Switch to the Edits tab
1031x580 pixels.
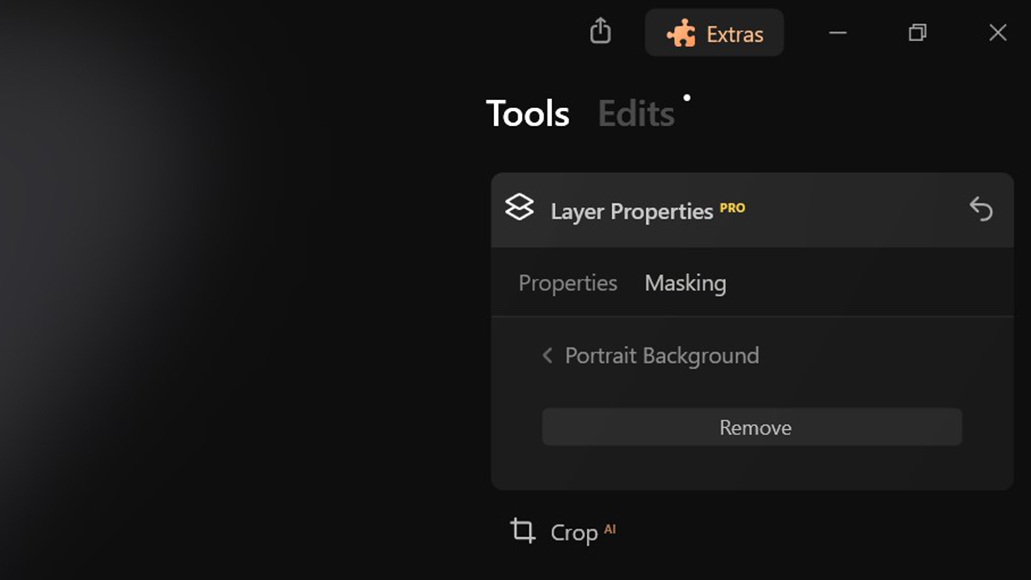coord(636,113)
